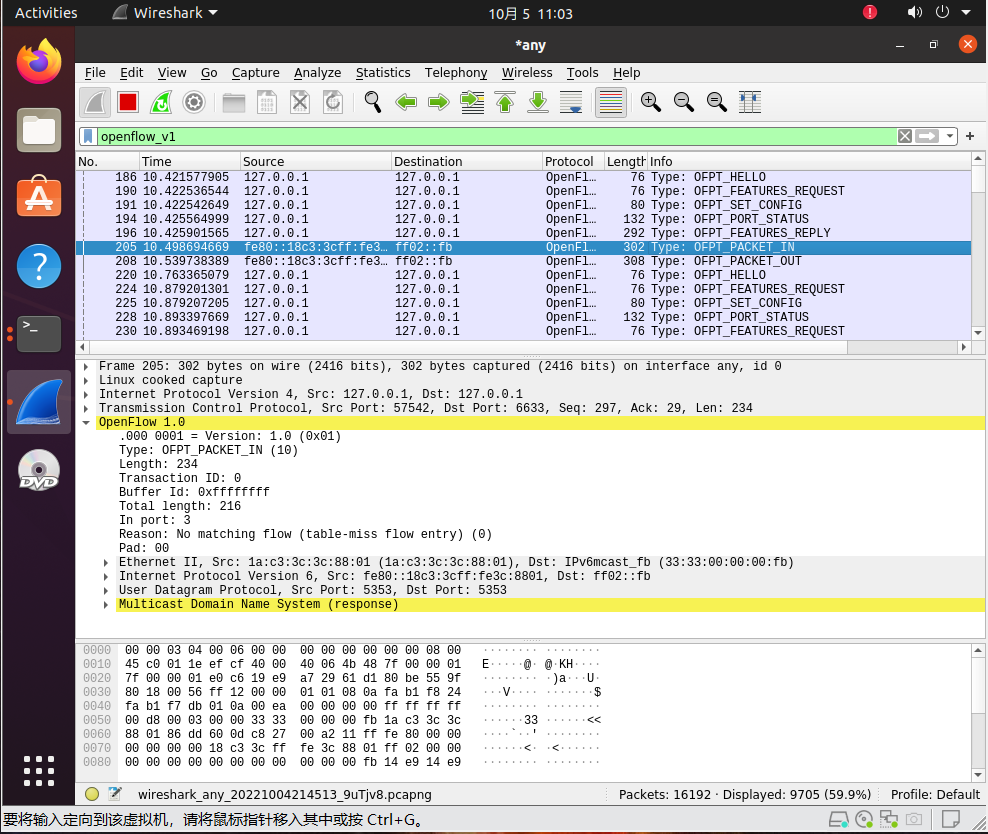Expand the Ethernet II section
The height and width of the screenshot is (834, 988).
click(107, 563)
